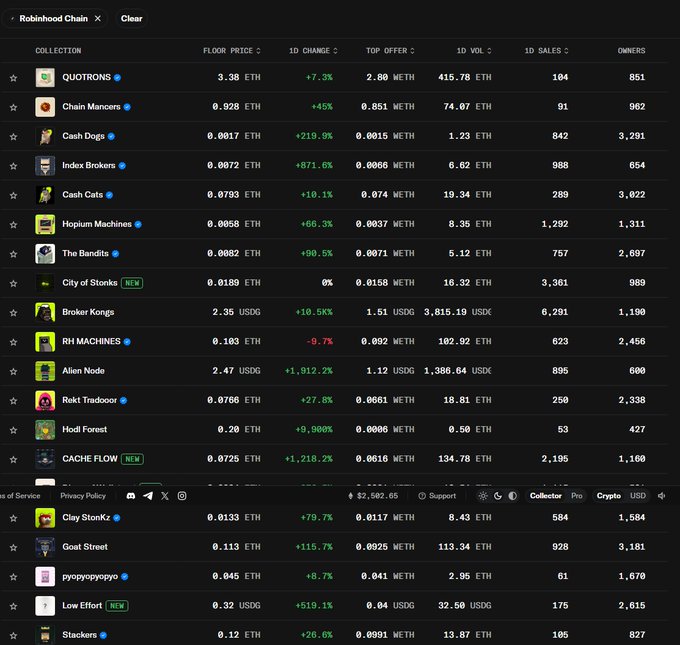Switch to light theme sun icon

click(483, 496)
